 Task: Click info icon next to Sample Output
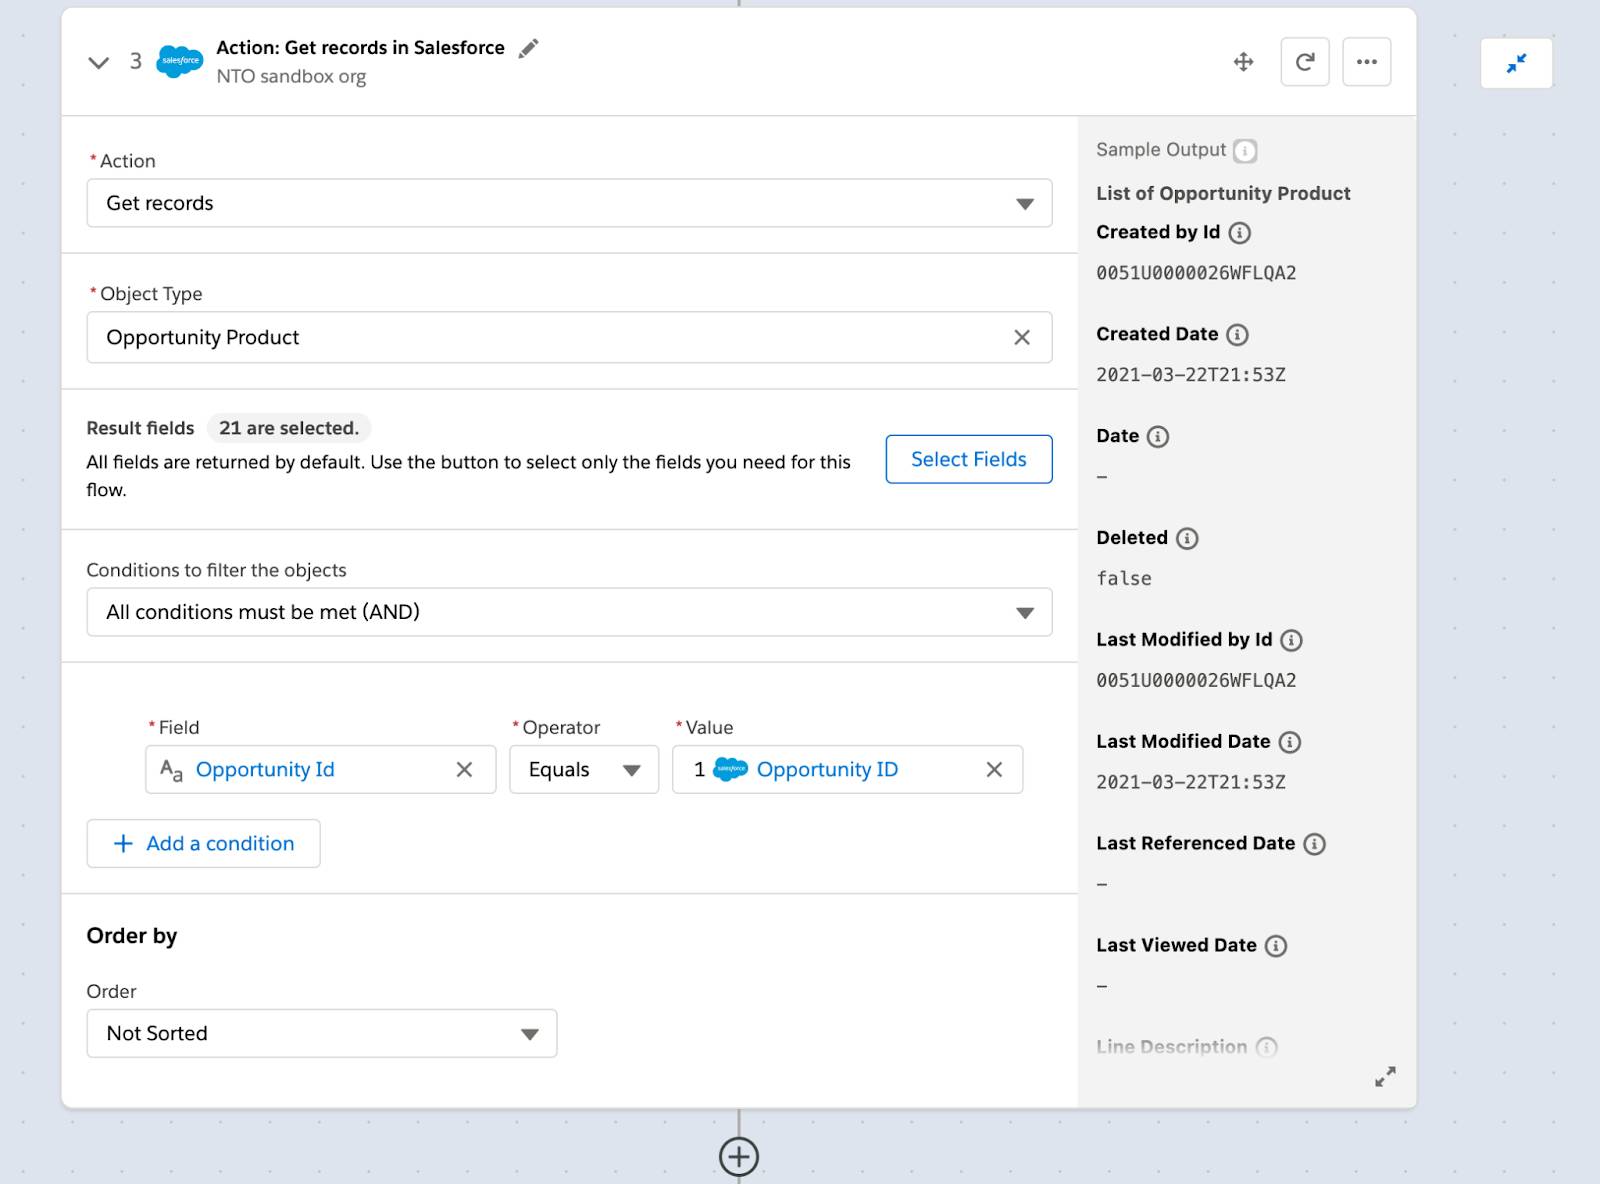coord(1245,151)
